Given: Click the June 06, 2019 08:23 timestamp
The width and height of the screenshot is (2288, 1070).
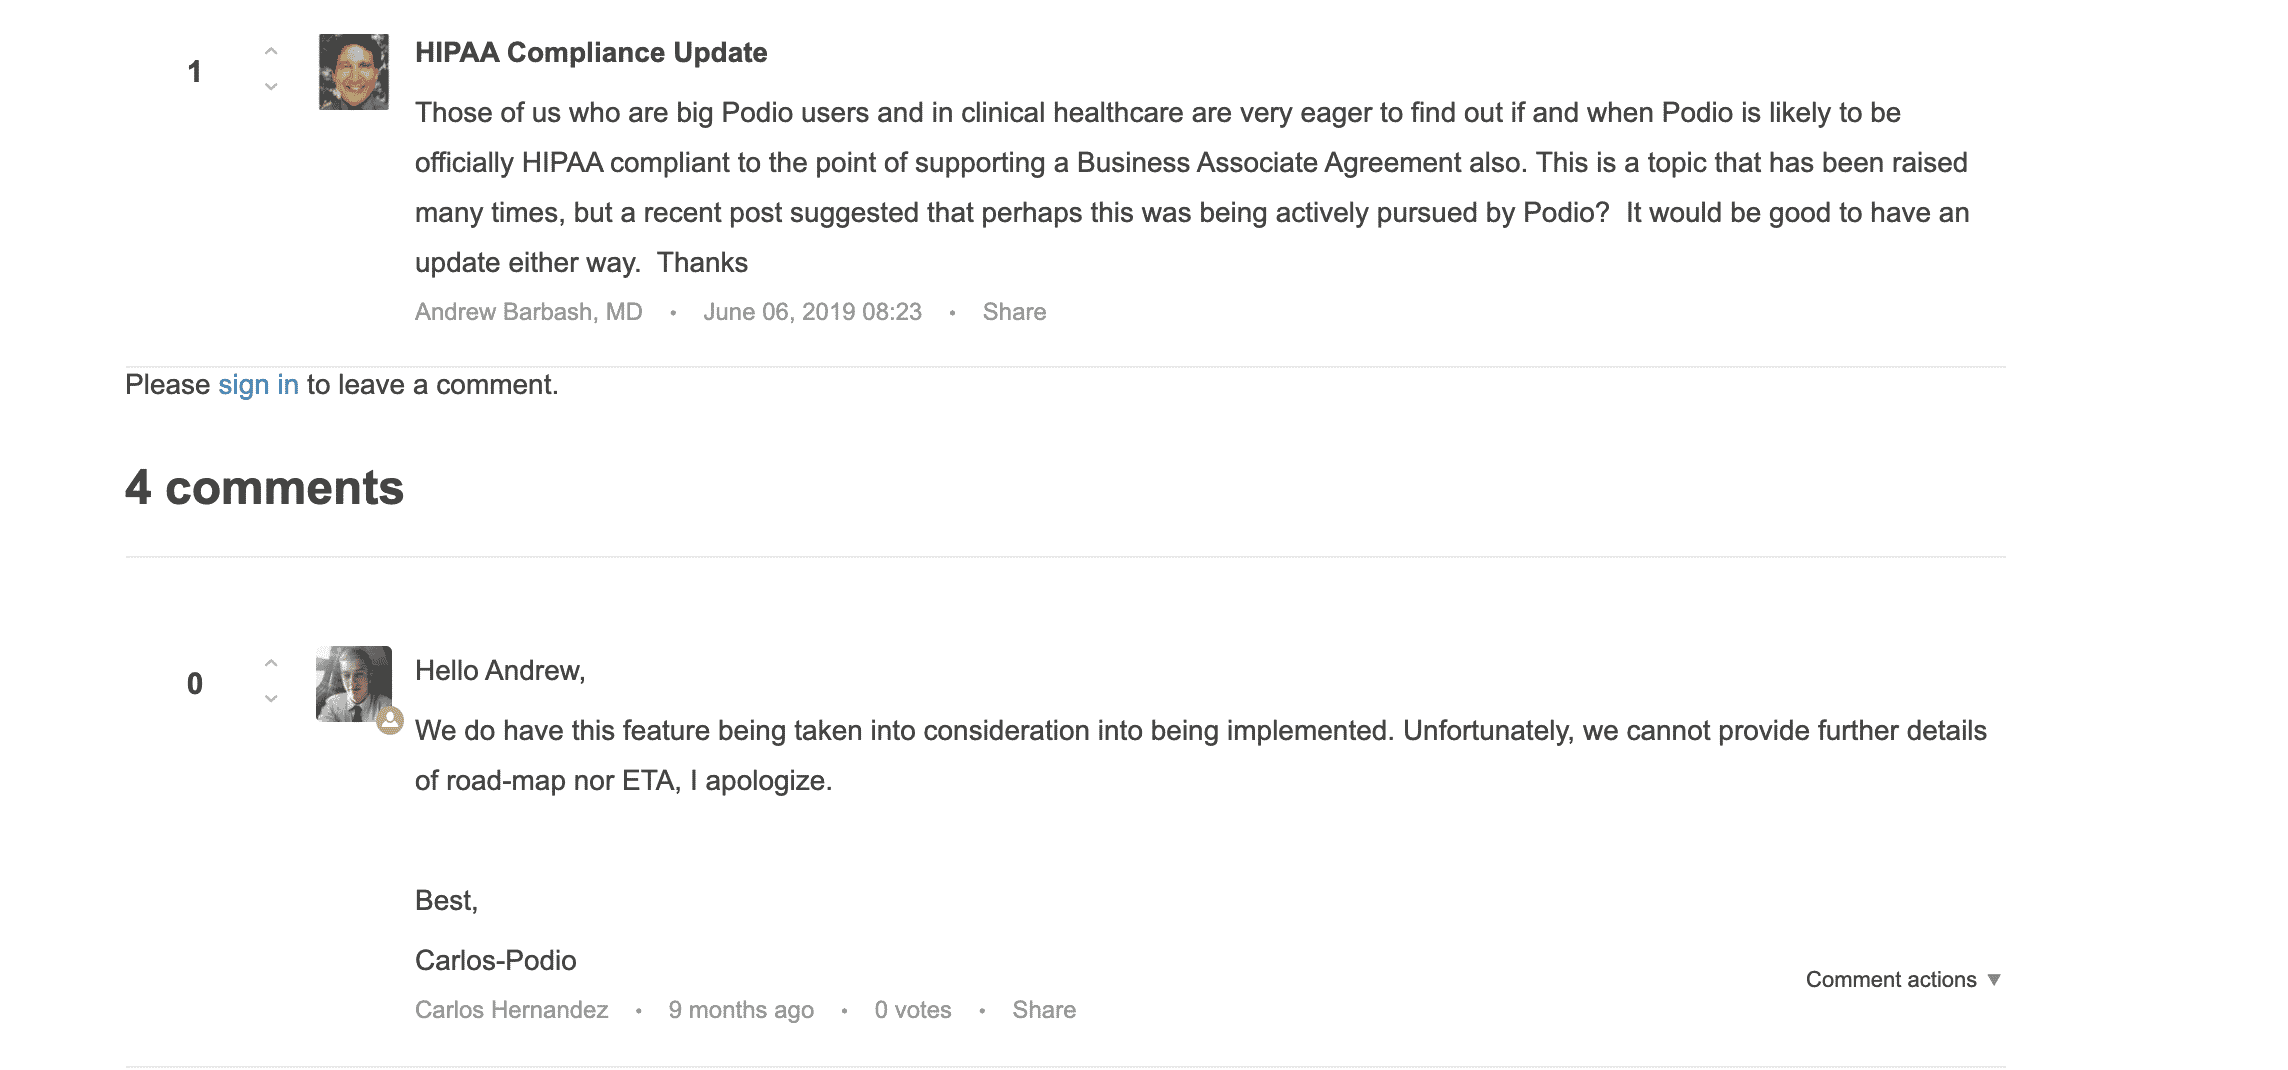Looking at the screenshot, I should tap(812, 312).
